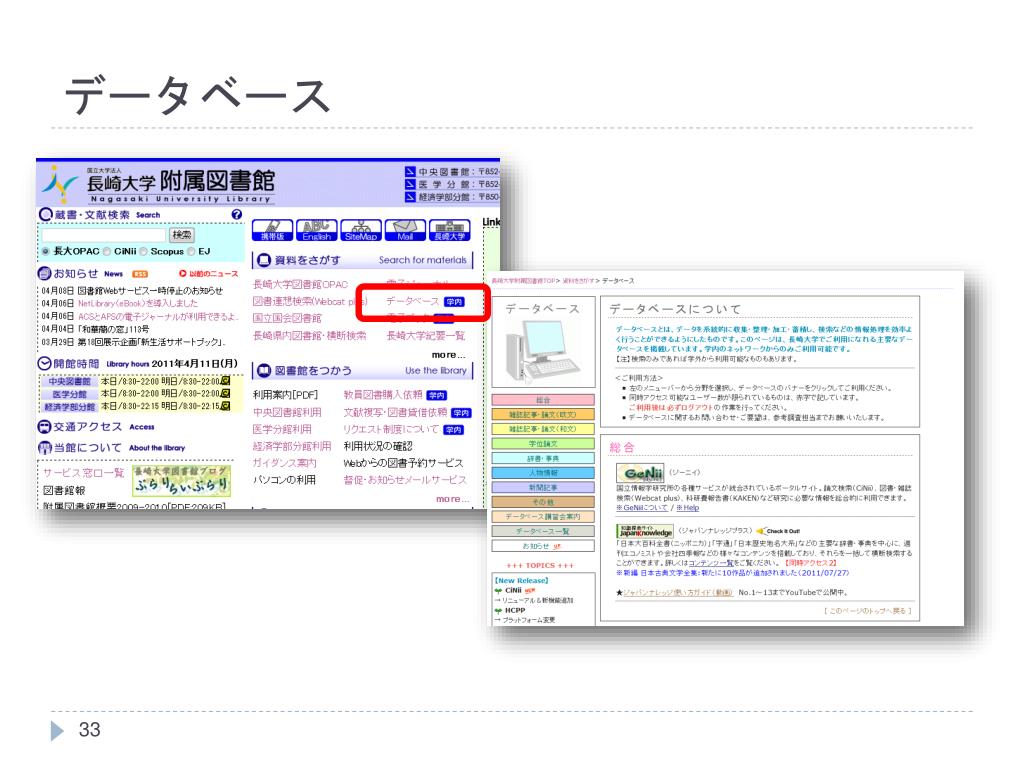Click the GeNiiについて link
The height and width of the screenshot is (768, 1024).
642,507
